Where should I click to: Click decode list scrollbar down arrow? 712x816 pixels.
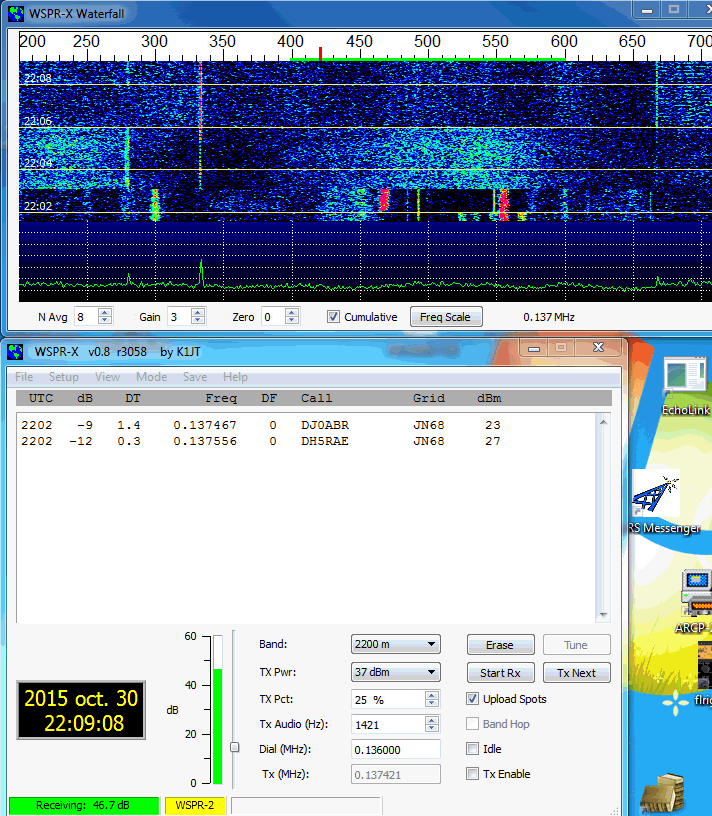click(x=603, y=615)
